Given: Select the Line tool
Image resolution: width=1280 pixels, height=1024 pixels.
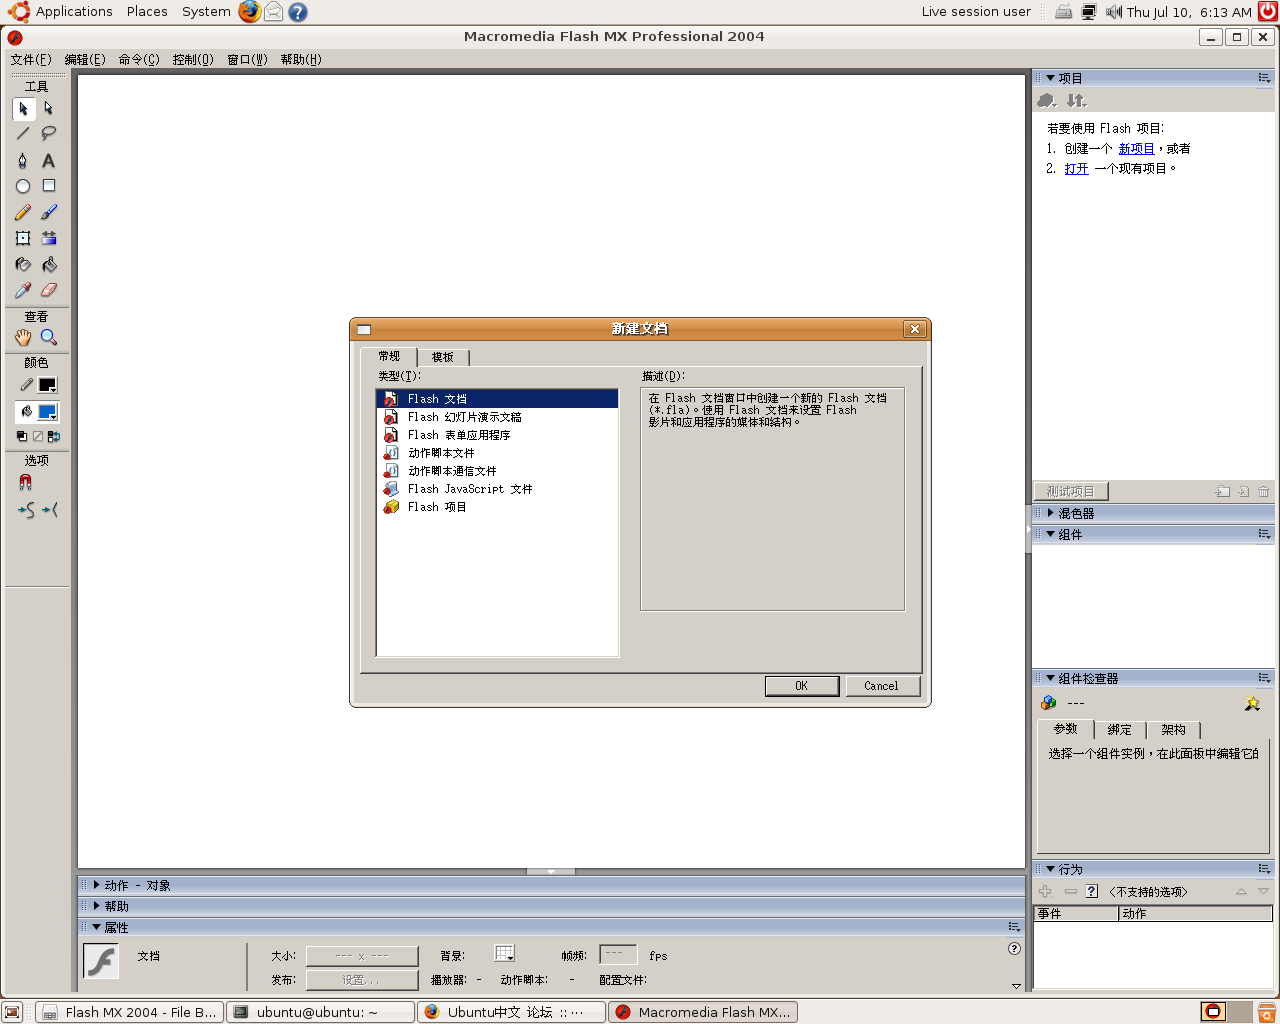Looking at the screenshot, I should click(23, 133).
